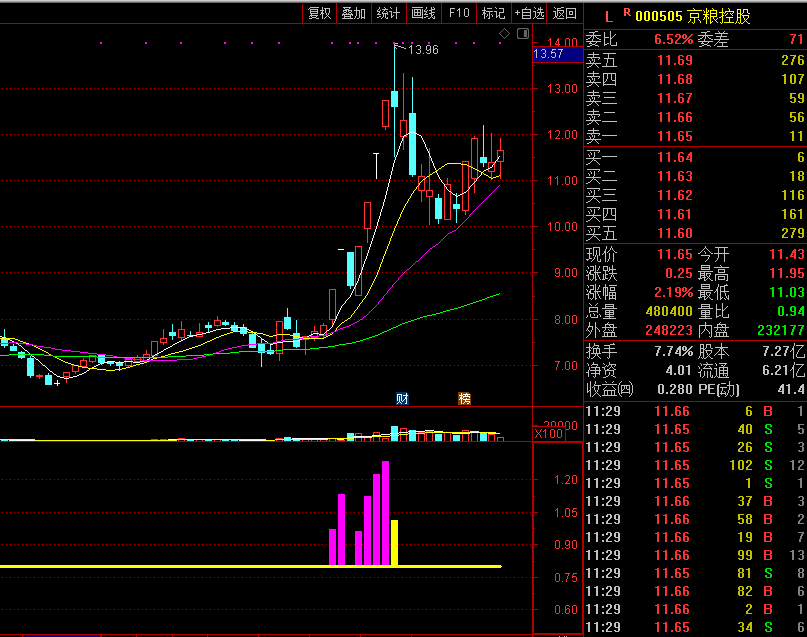The image size is (807, 637).
Task: Open the F10 company info page
Action: [x=459, y=13]
